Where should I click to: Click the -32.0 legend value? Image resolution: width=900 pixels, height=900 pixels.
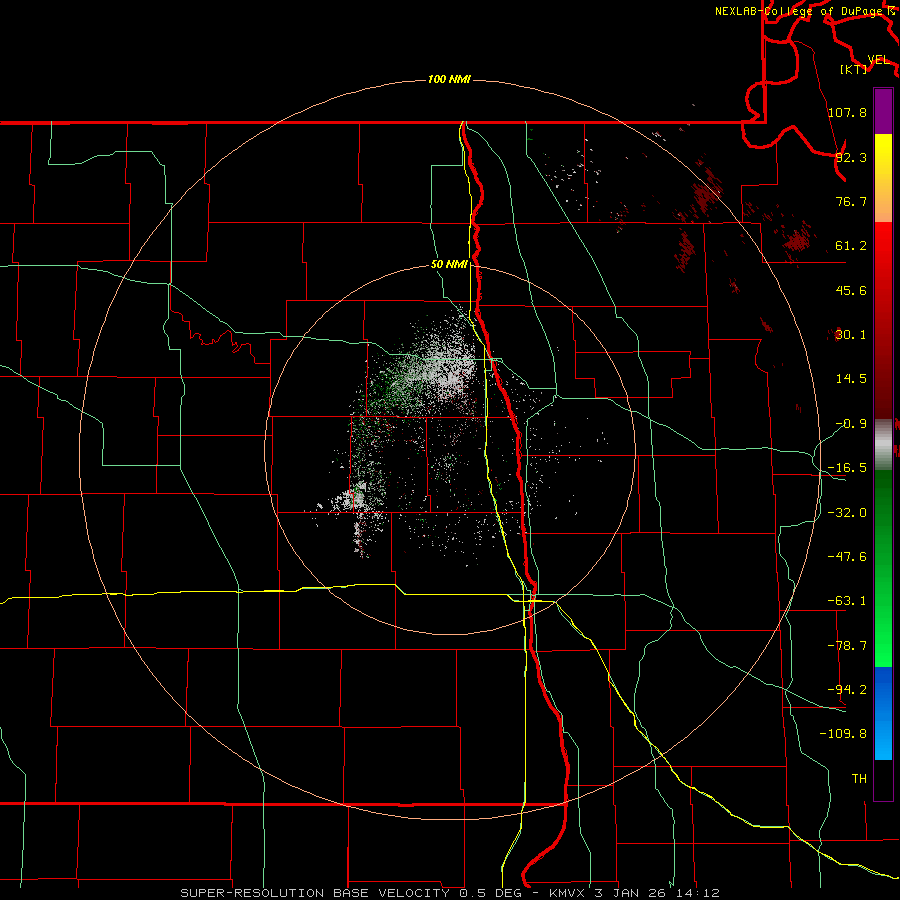click(847, 513)
